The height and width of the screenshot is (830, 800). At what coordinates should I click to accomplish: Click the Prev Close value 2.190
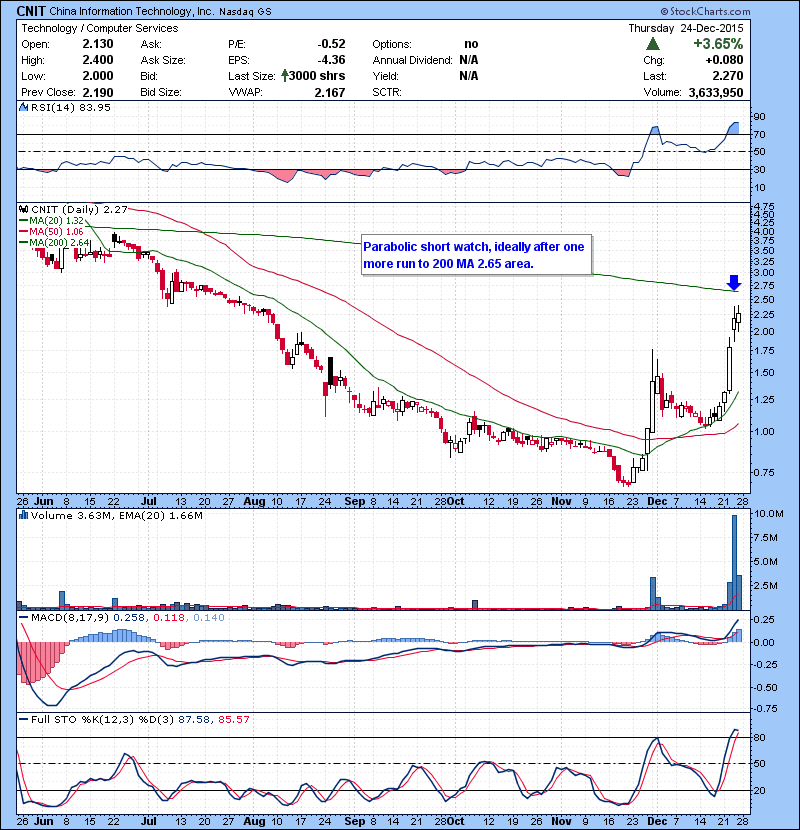click(97, 92)
